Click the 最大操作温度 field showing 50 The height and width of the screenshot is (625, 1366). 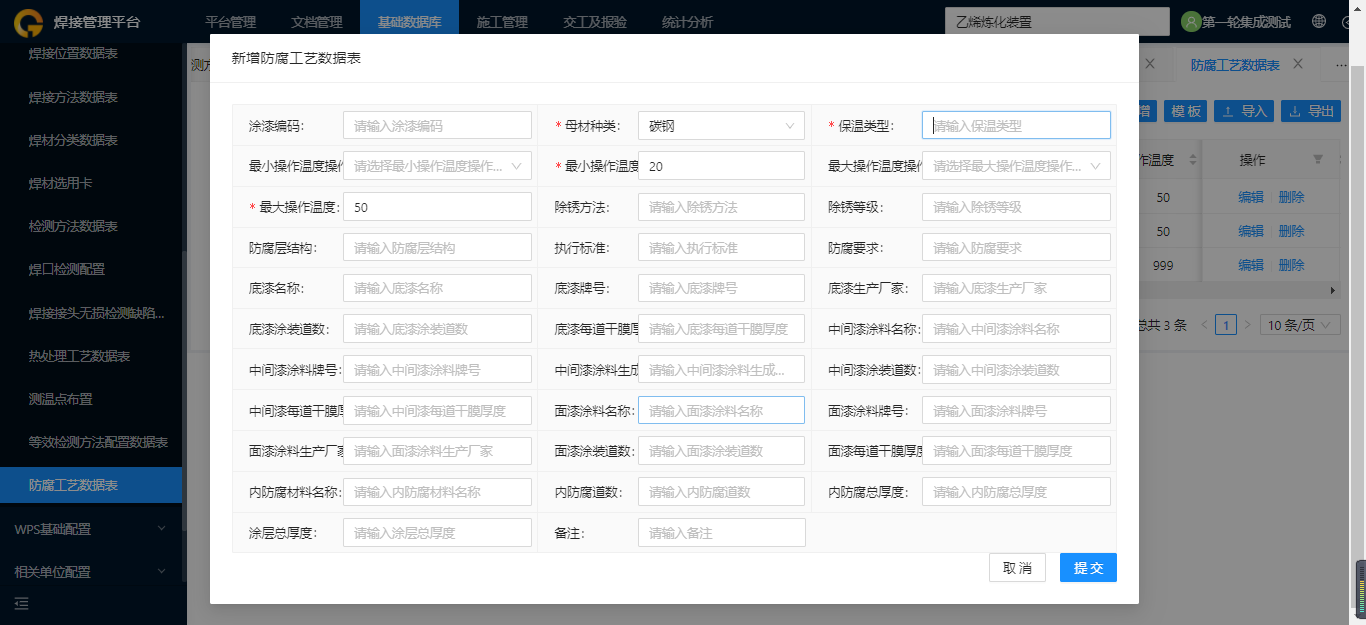[437, 207]
